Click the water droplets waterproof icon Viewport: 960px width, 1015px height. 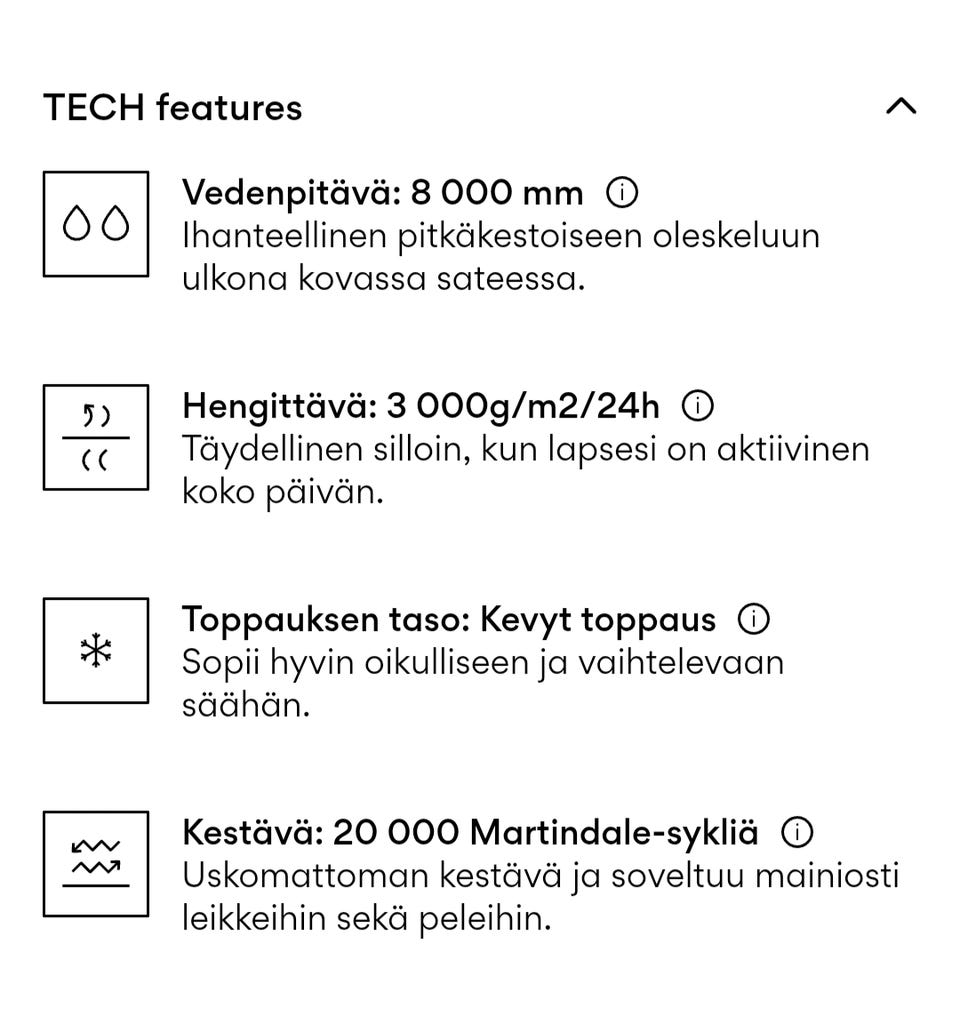pyautogui.click(x=96, y=224)
